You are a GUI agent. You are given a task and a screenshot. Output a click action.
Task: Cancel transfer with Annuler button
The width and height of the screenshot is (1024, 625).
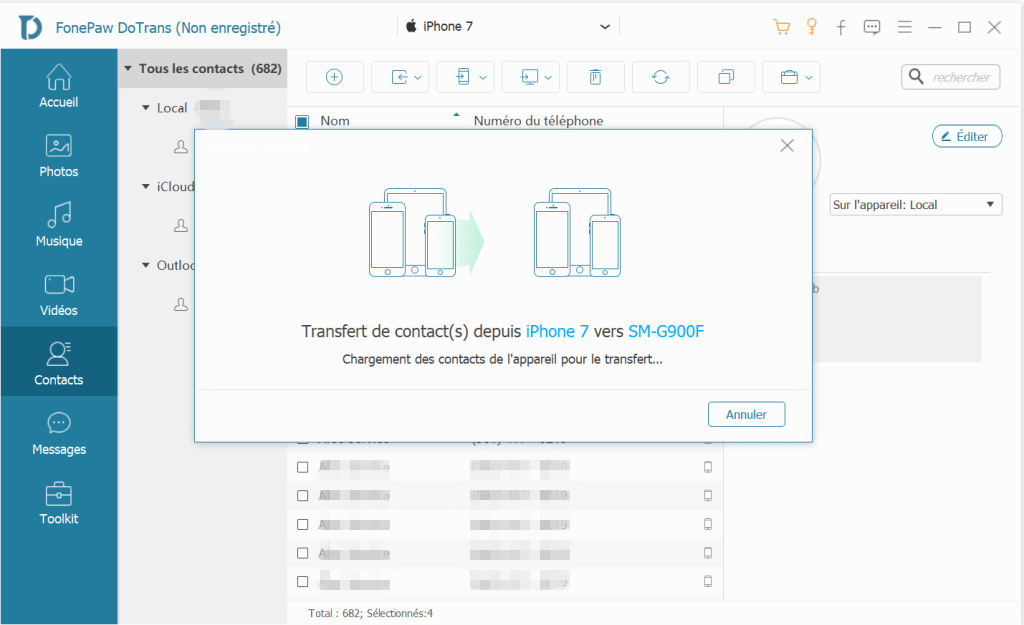click(x=746, y=414)
